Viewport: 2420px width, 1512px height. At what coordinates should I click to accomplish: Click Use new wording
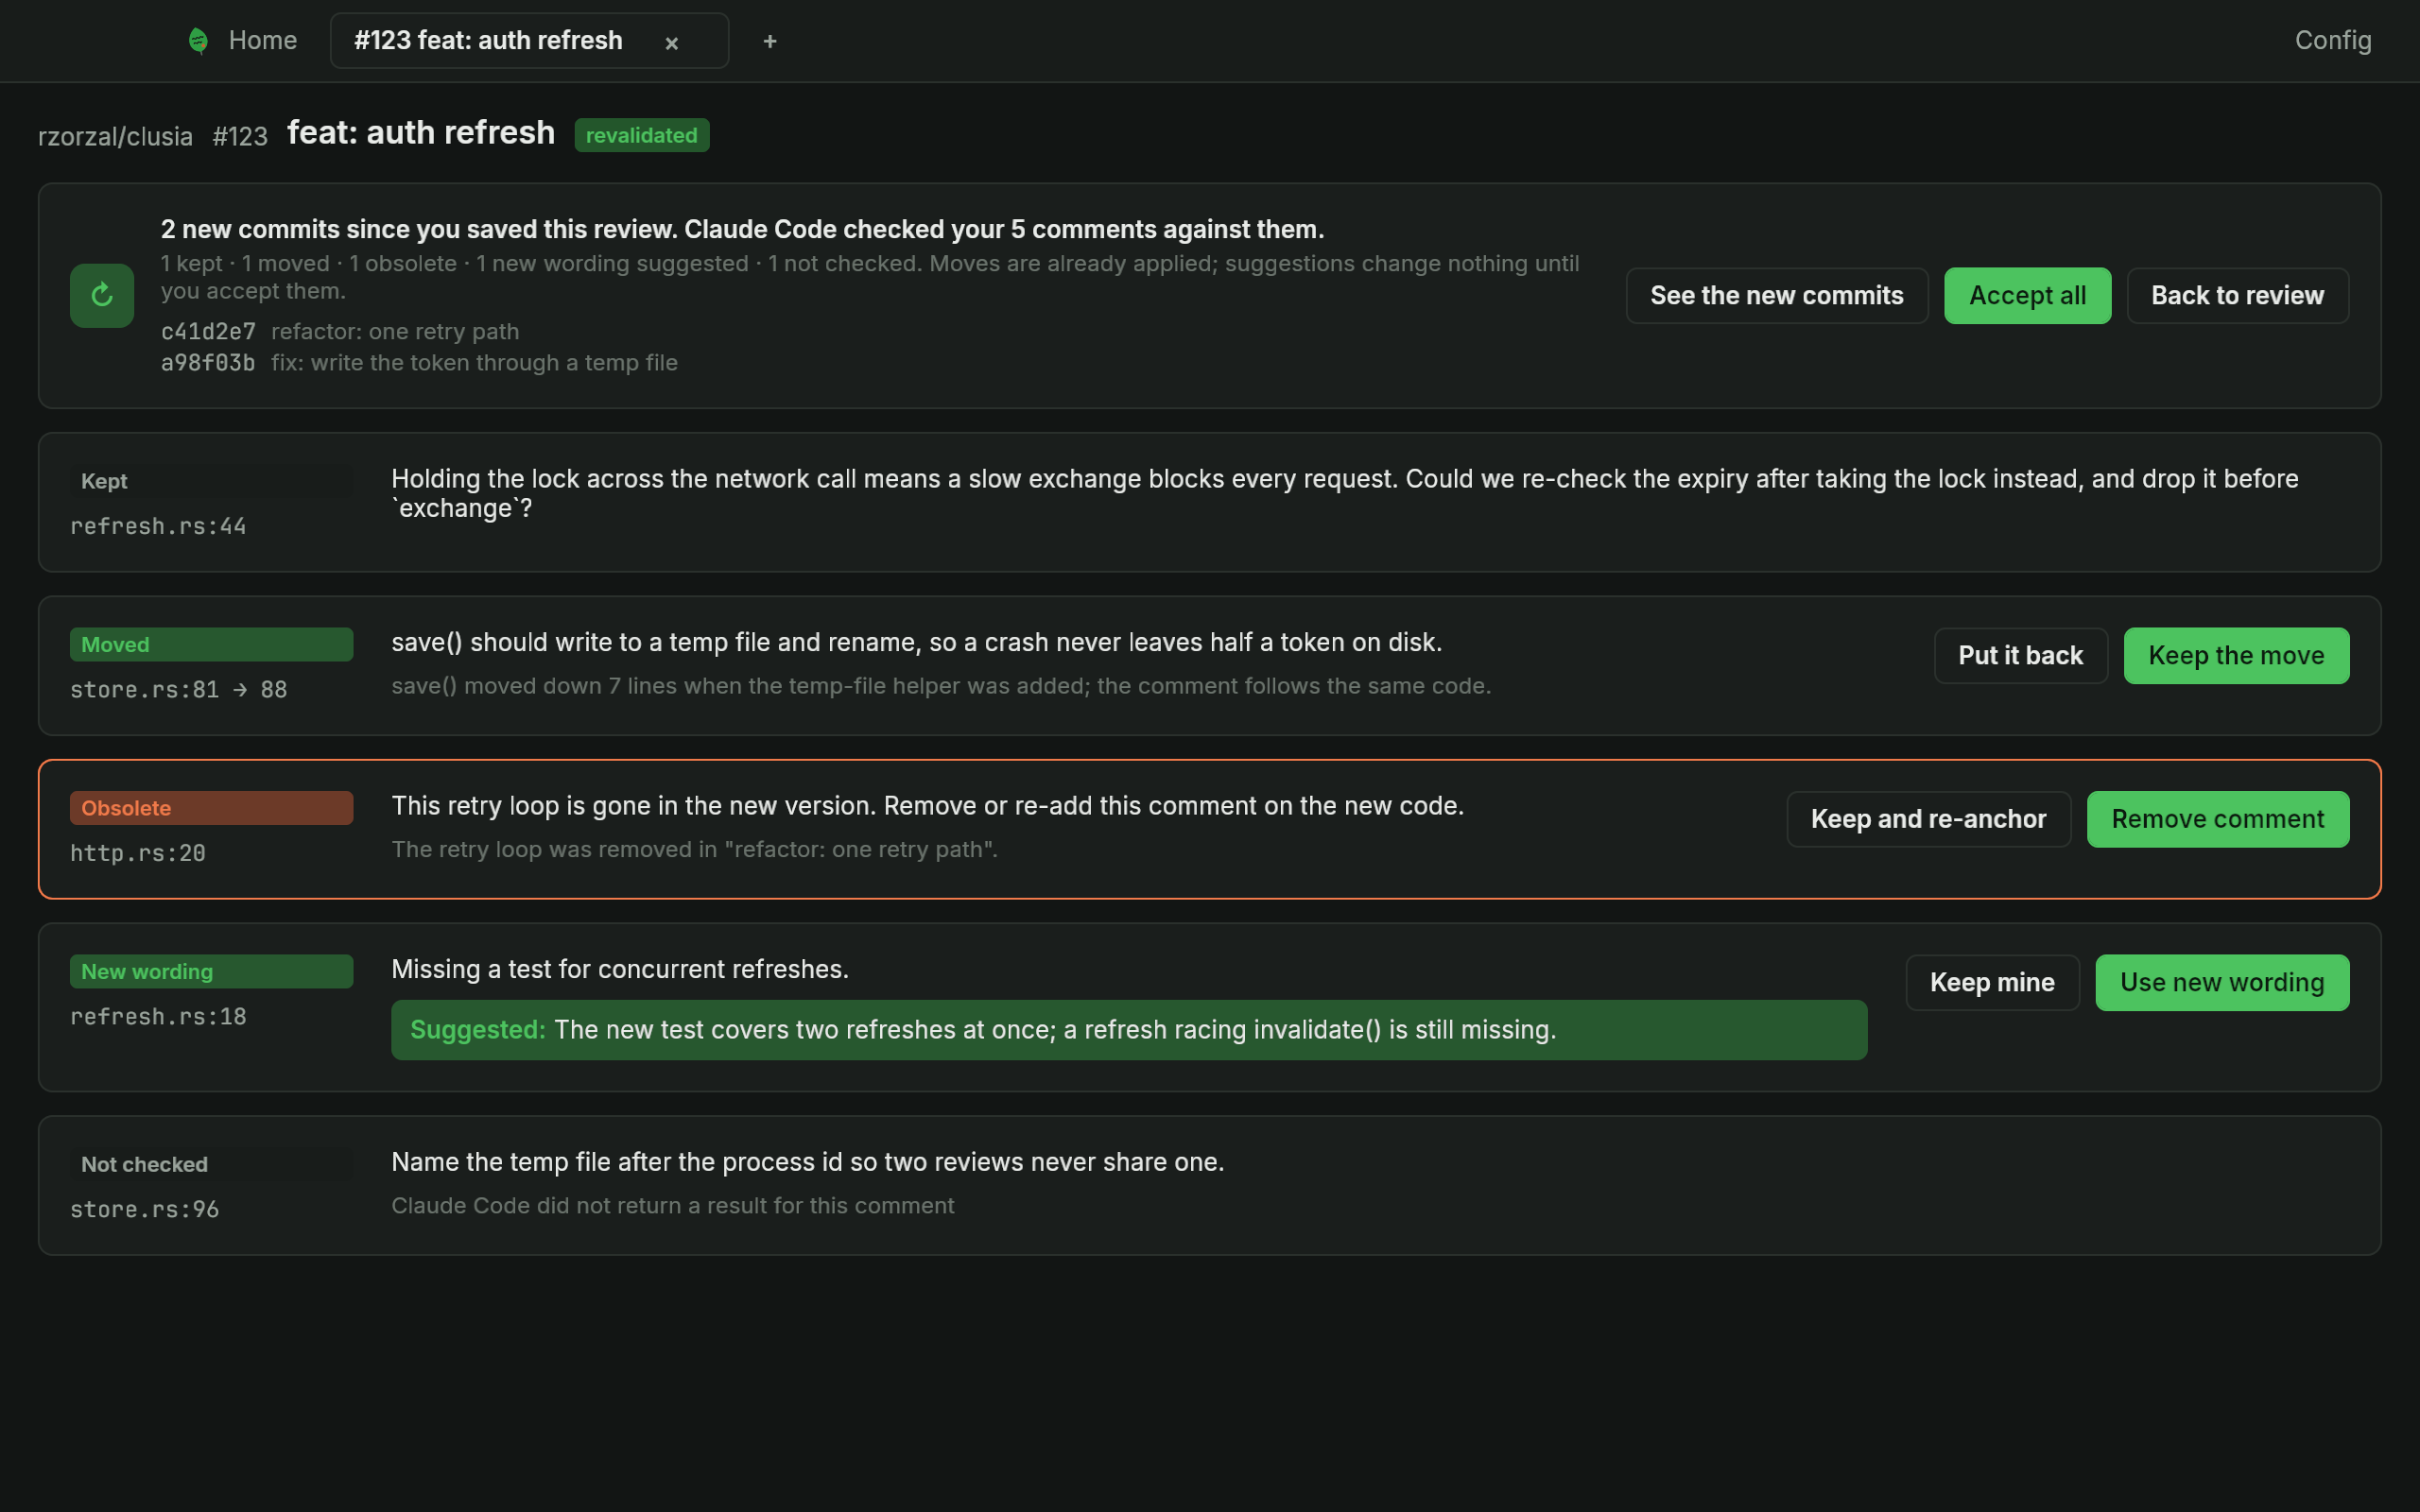tap(2222, 982)
